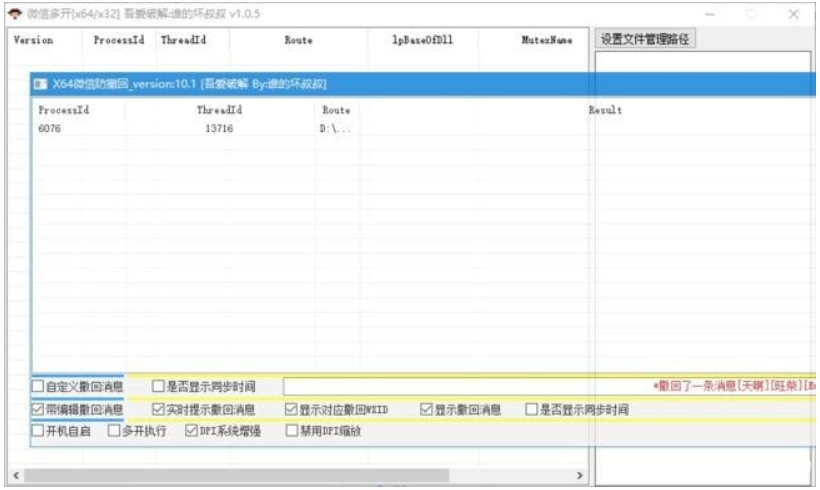The width and height of the screenshot is (820, 490).
Task: Click the Route value D:\...
Action: pos(335,128)
